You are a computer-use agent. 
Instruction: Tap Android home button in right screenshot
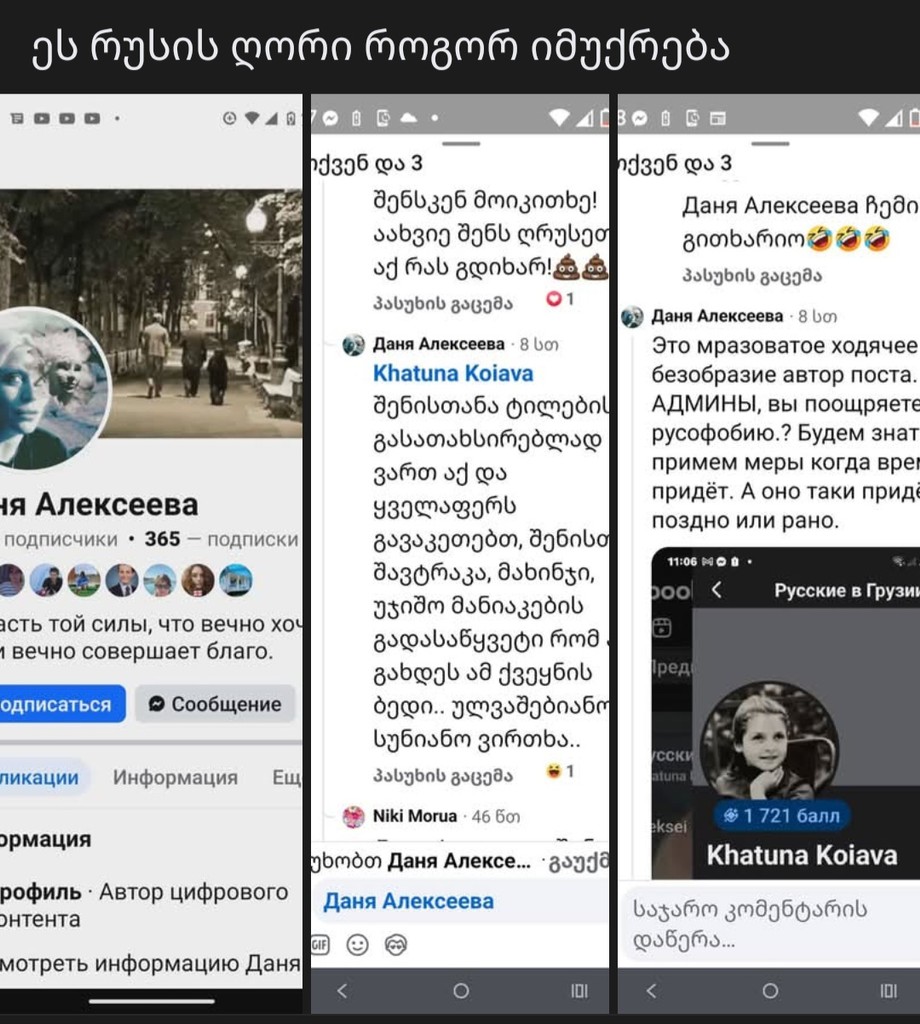770,991
